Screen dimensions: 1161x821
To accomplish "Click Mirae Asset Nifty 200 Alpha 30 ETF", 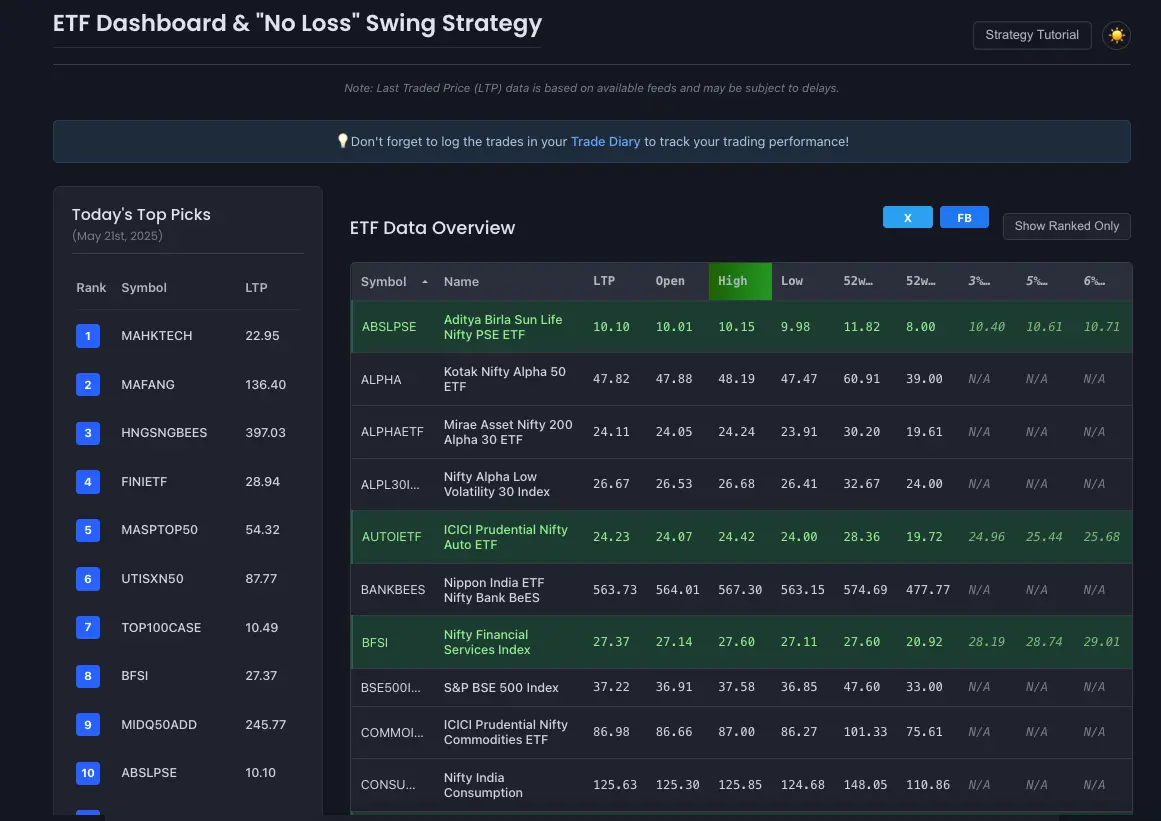I will pos(508,432).
